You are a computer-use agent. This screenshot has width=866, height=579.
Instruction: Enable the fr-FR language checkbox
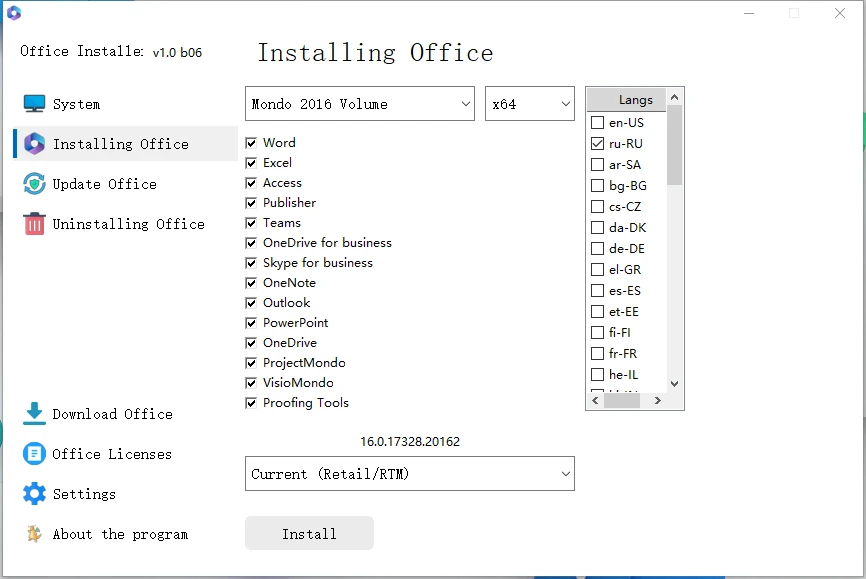click(x=598, y=354)
